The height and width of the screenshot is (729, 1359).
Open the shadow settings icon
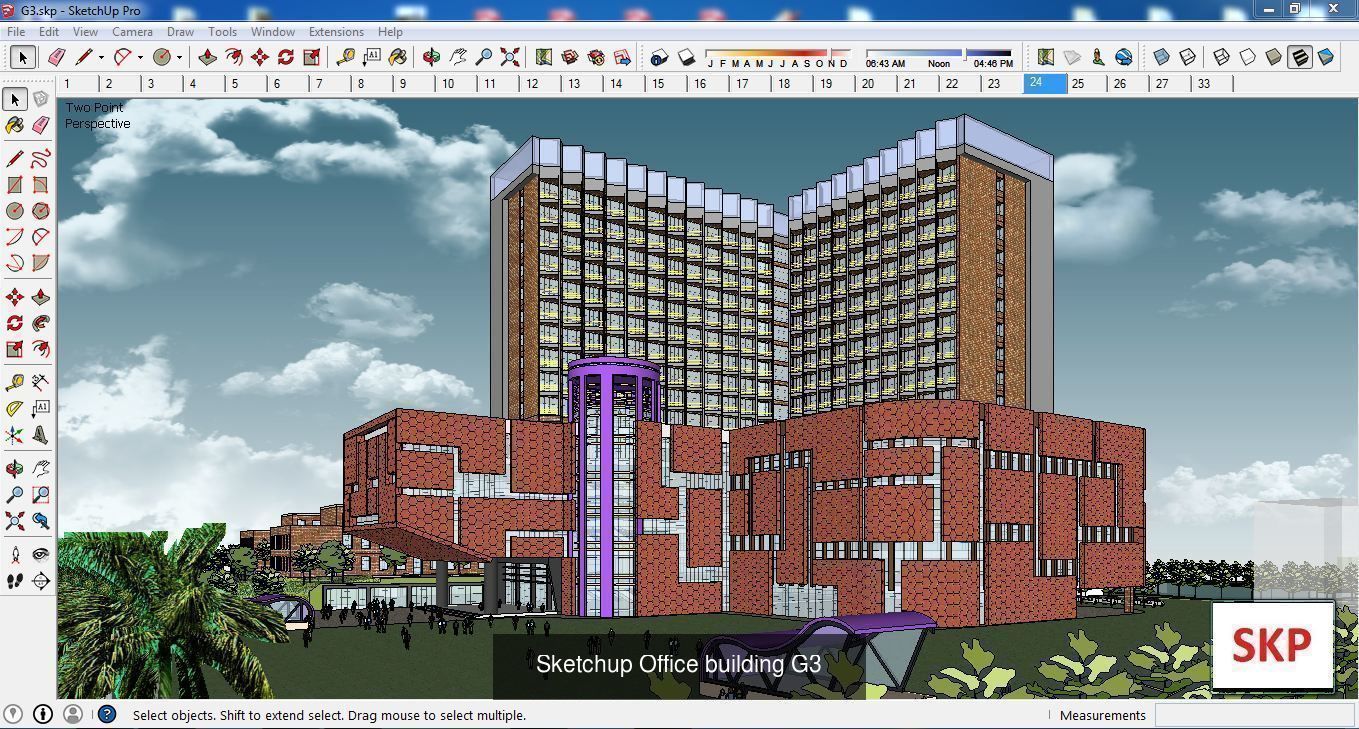pos(659,57)
